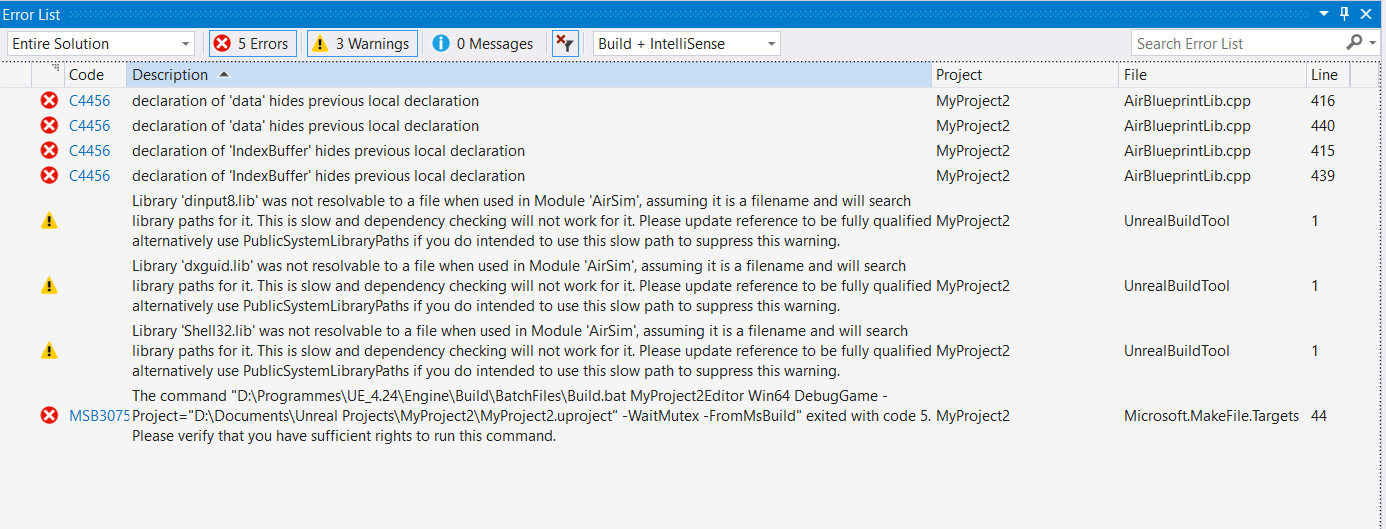Sort by the Line column header
Viewport: 1386px width, 529px height.
click(1328, 75)
